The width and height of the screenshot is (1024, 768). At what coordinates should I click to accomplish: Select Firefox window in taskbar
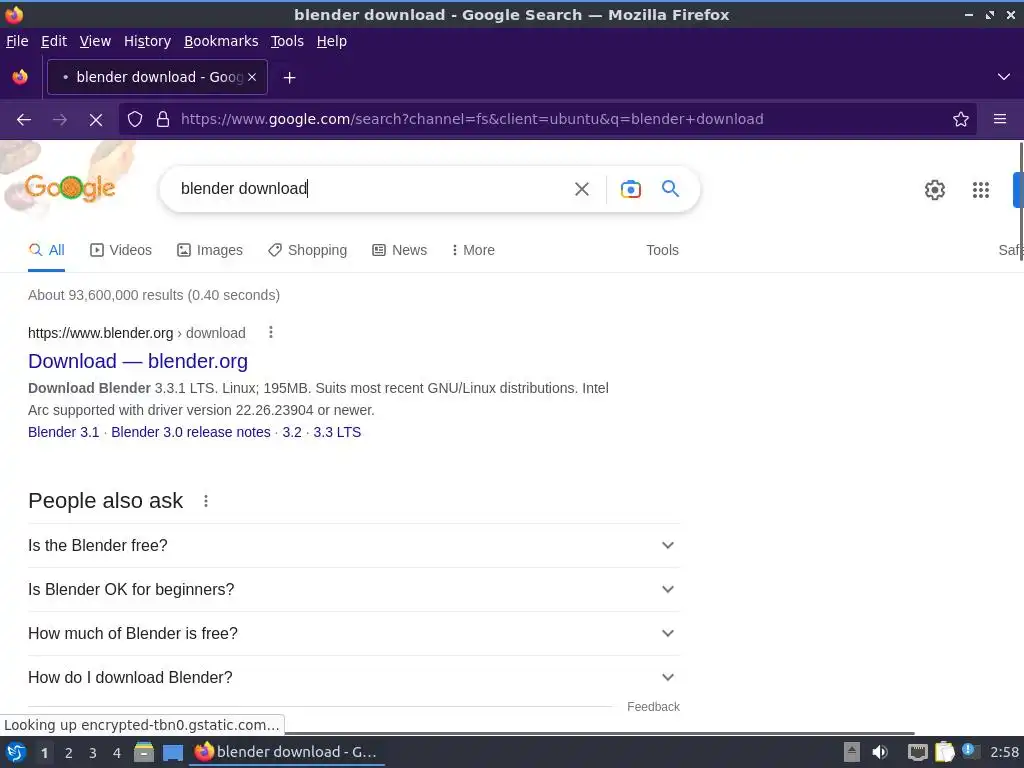tap(287, 752)
